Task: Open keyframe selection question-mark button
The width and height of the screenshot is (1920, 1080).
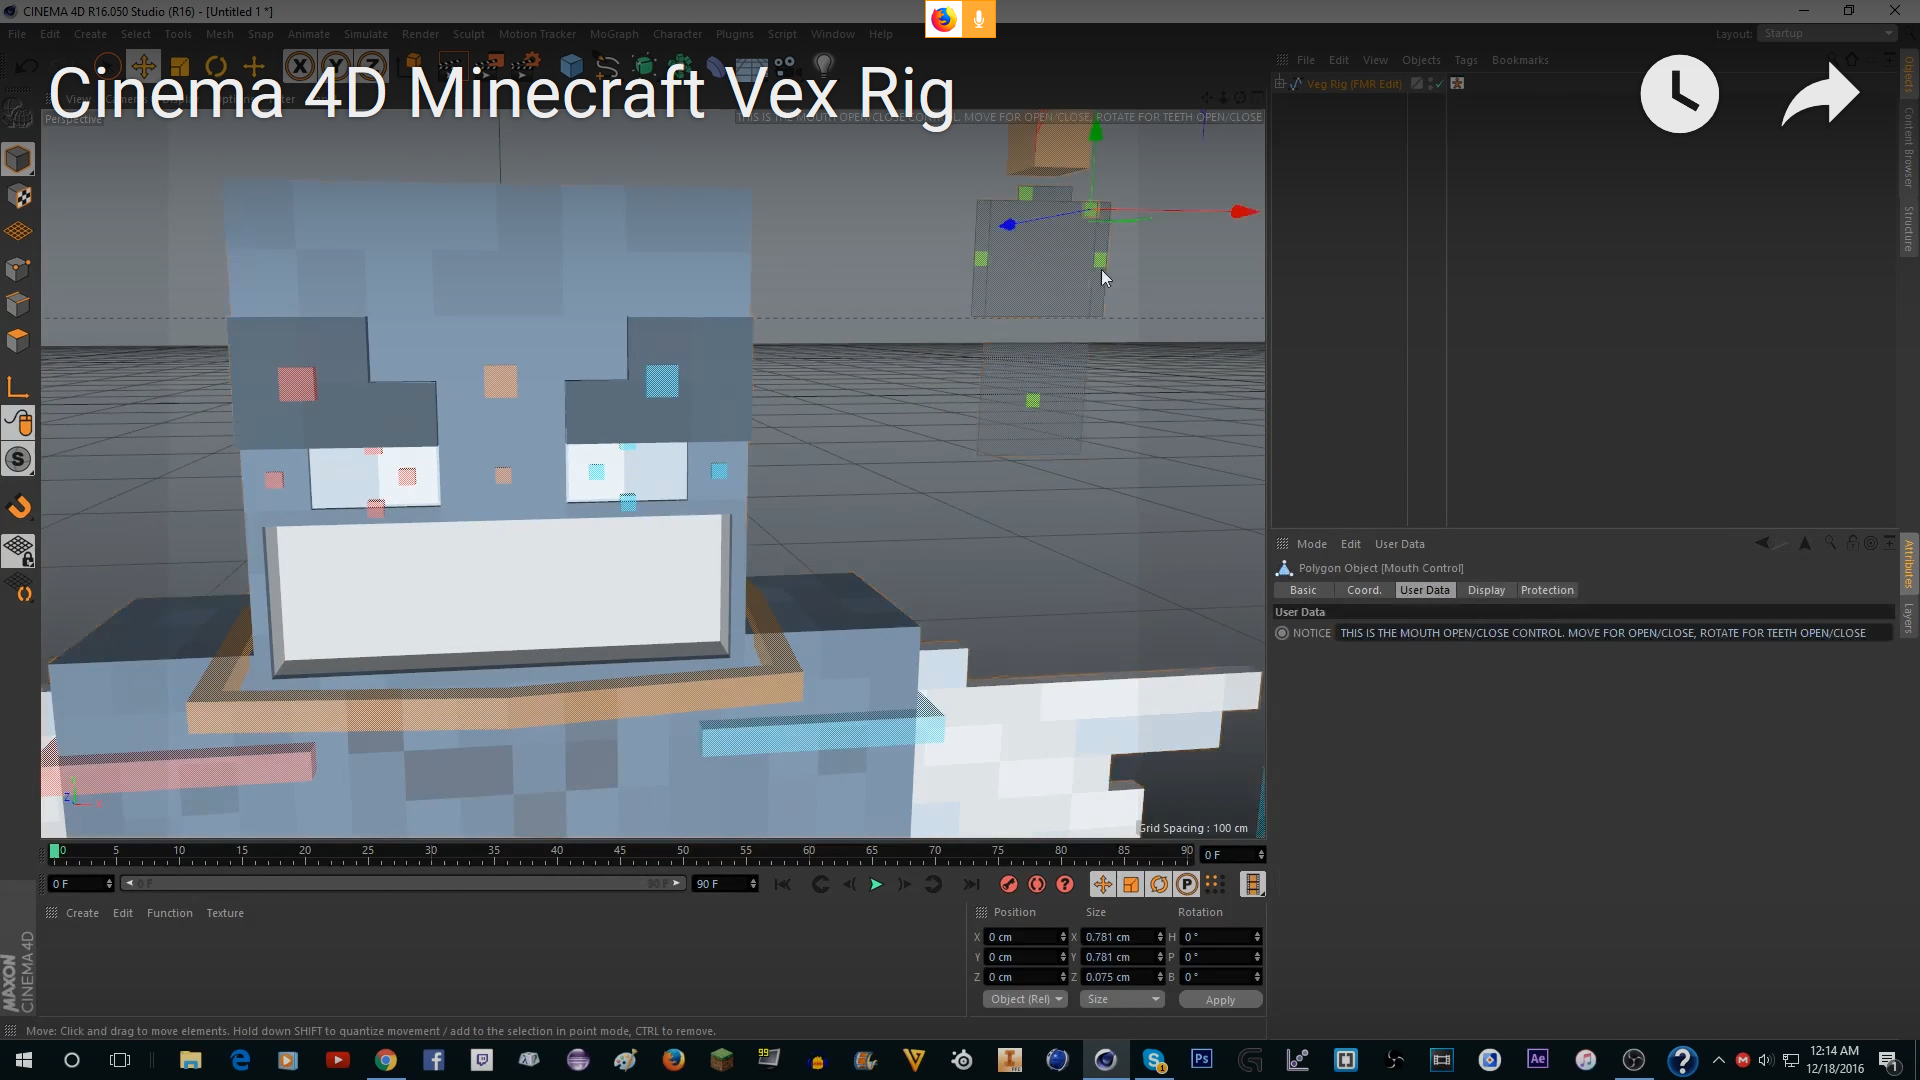Action: tap(1065, 884)
